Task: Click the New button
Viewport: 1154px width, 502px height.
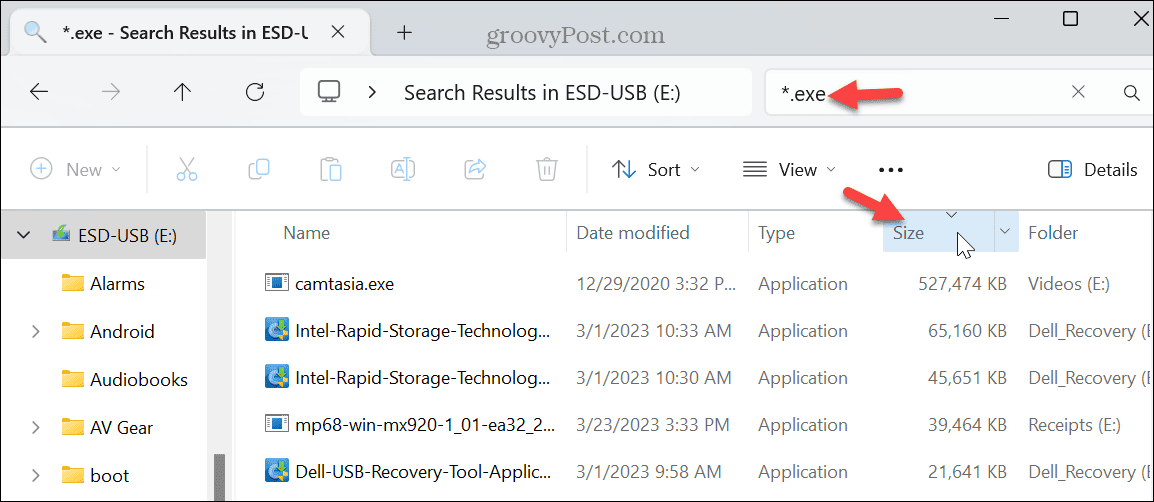Action: coord(75,170)
